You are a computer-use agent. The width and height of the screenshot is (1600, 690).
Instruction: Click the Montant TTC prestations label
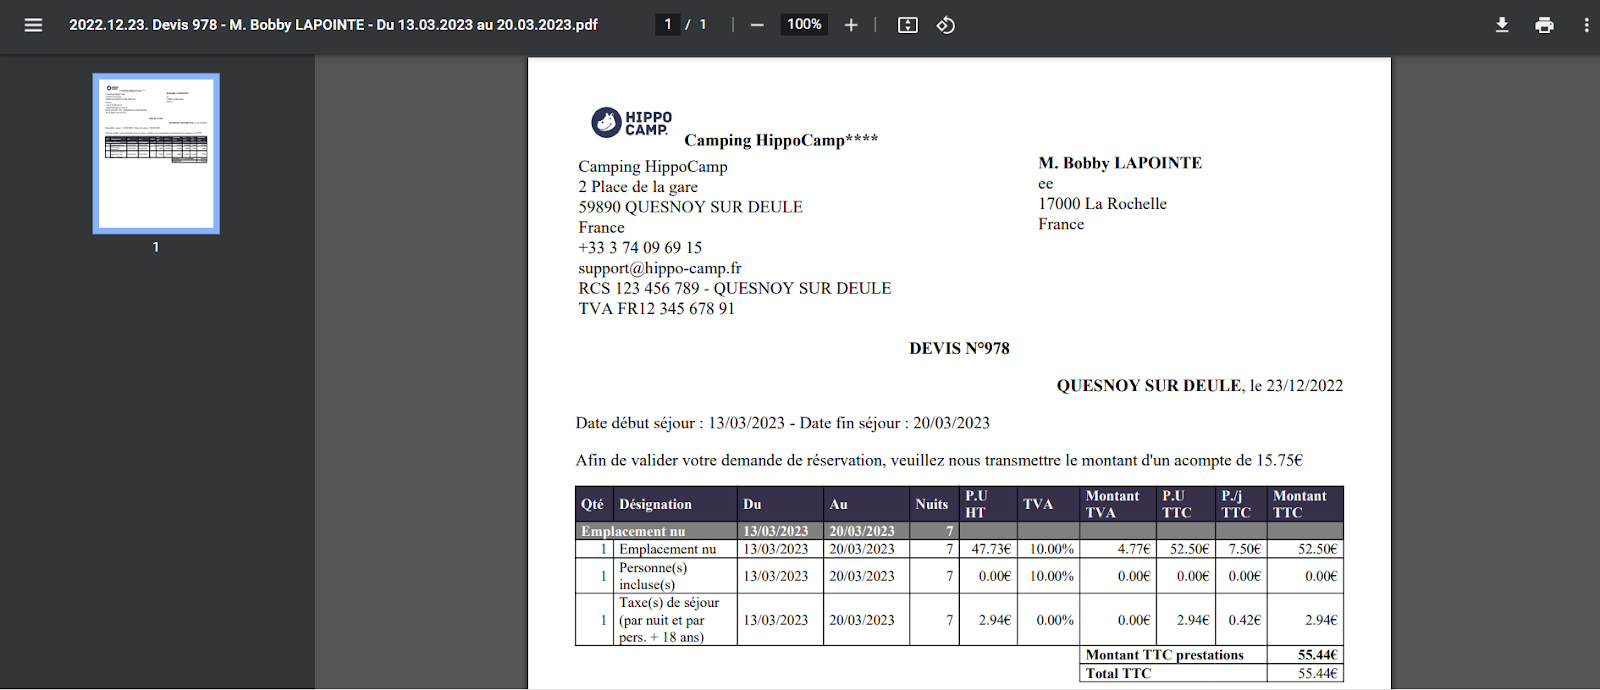pos(1164,655)
